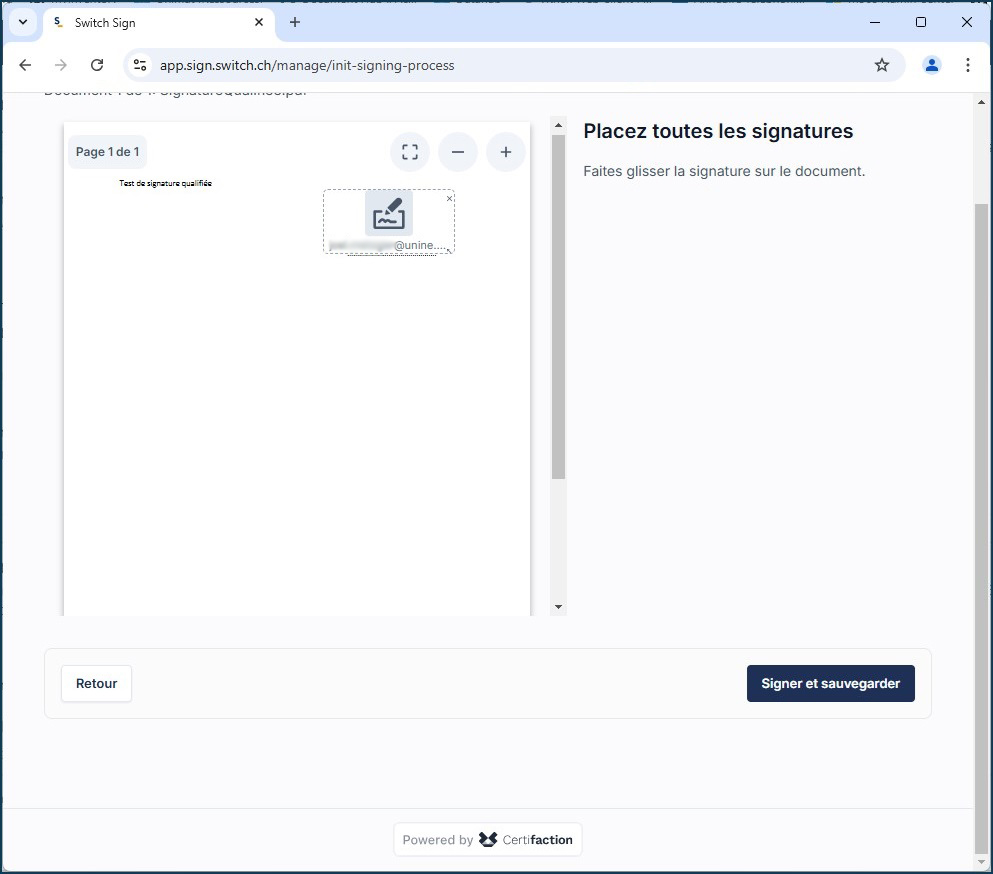Open the Powered by Certifaction link
The image size is (993, 874).
488,840
